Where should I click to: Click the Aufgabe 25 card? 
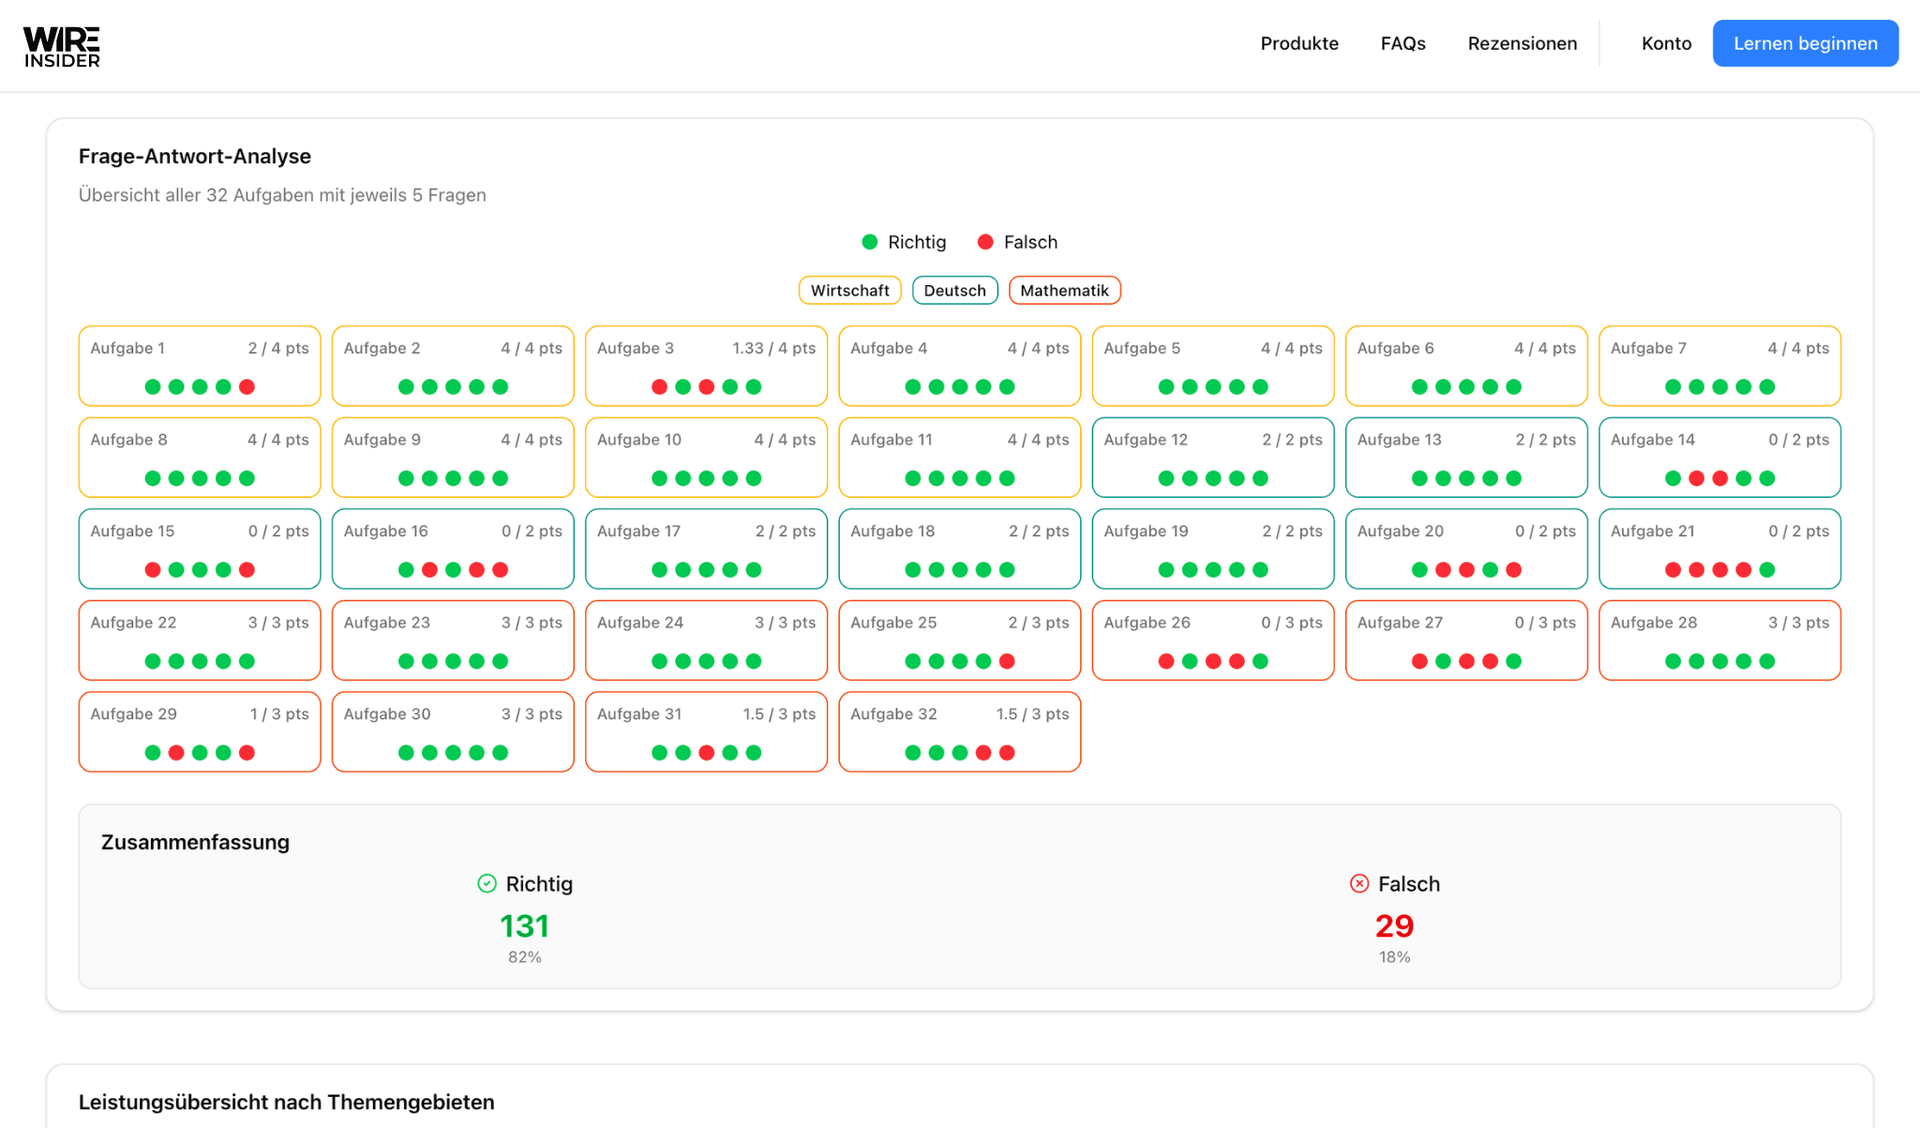click(x=960, y=640)
